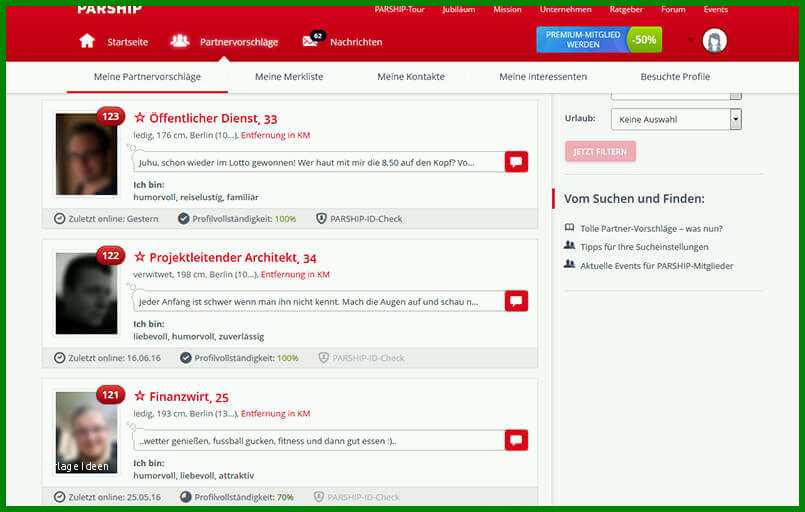
Task: Click clock icon beside Zuletzt online: 16.06.16
Action: pyautogui.click(x=60, y=358)
